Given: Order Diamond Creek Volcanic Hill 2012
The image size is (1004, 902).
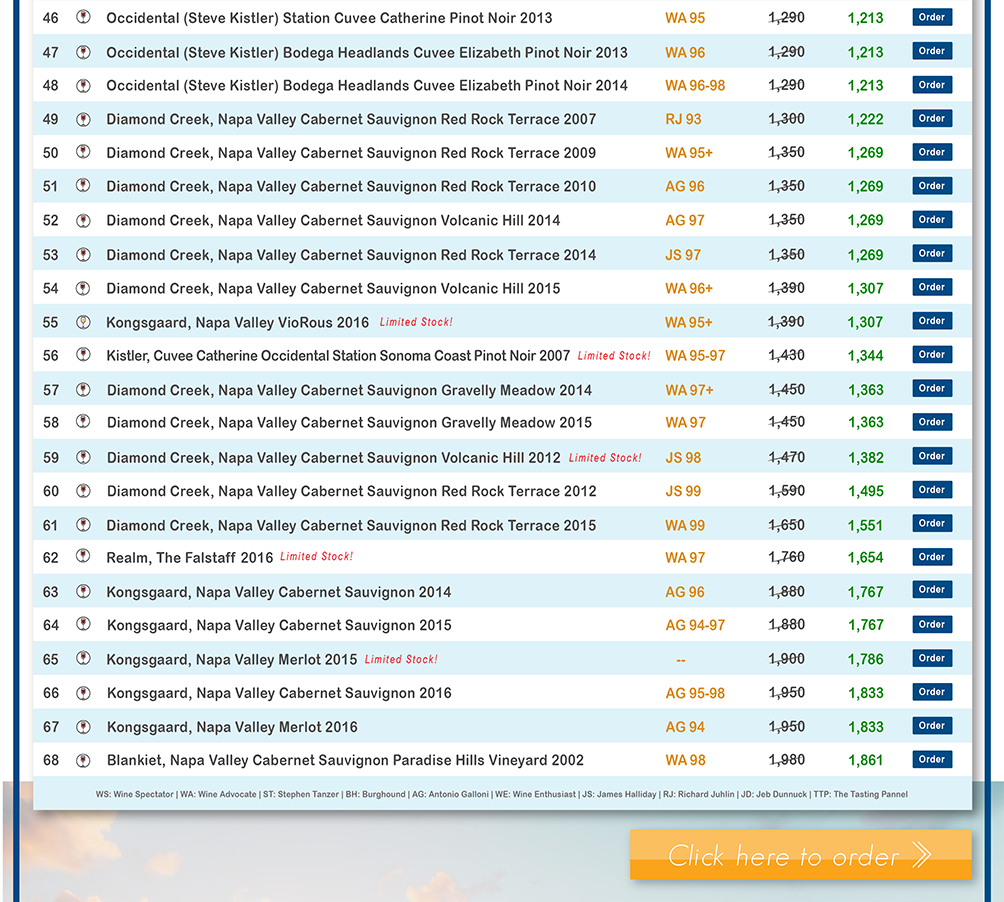Looking at the screenshot, I should tap(932, 456).
